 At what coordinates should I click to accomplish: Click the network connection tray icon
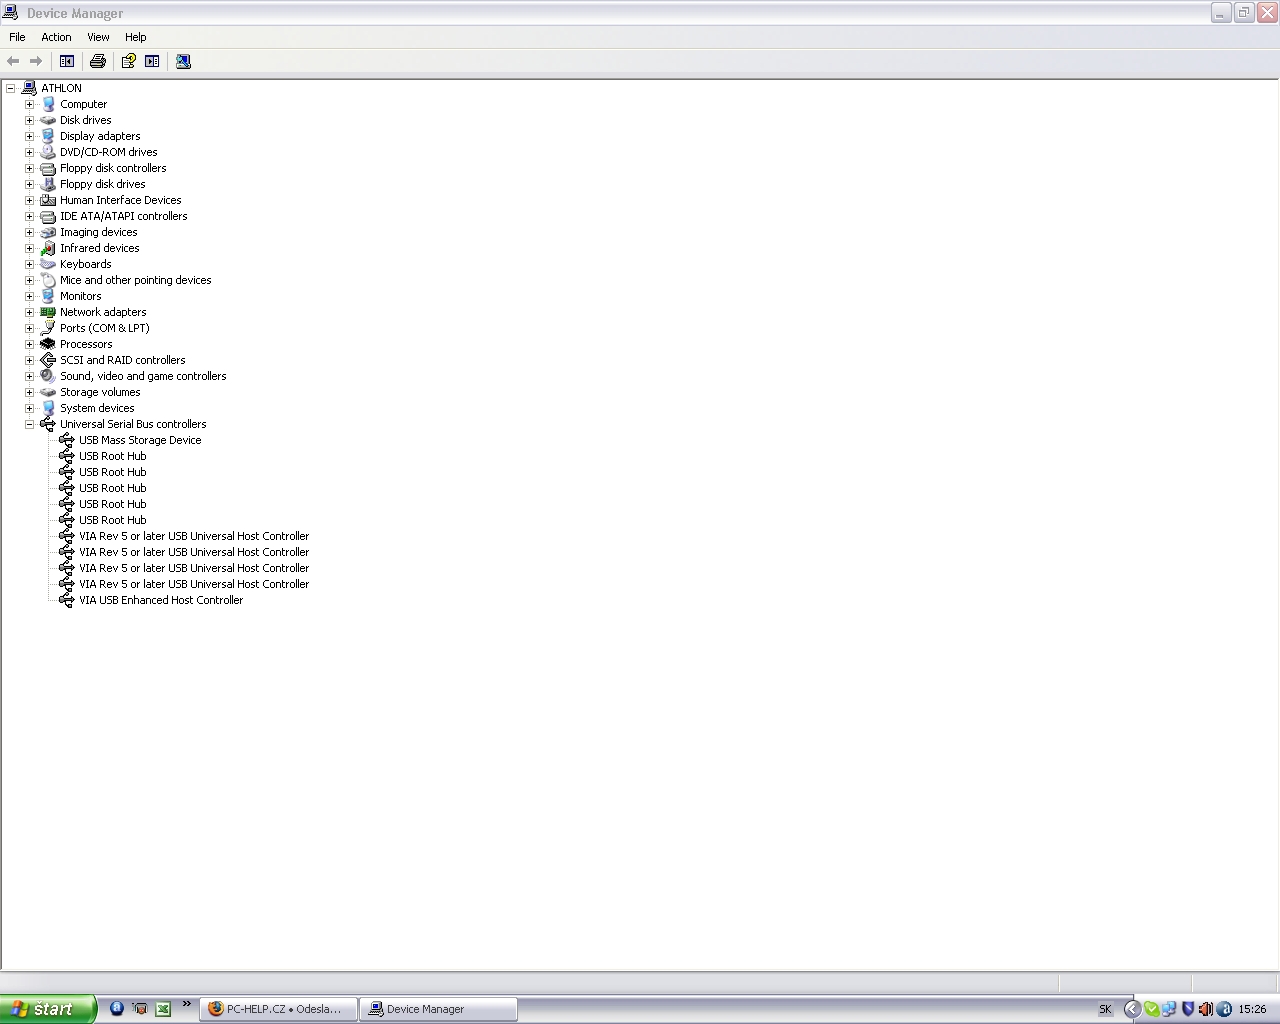(1169, 1009)
